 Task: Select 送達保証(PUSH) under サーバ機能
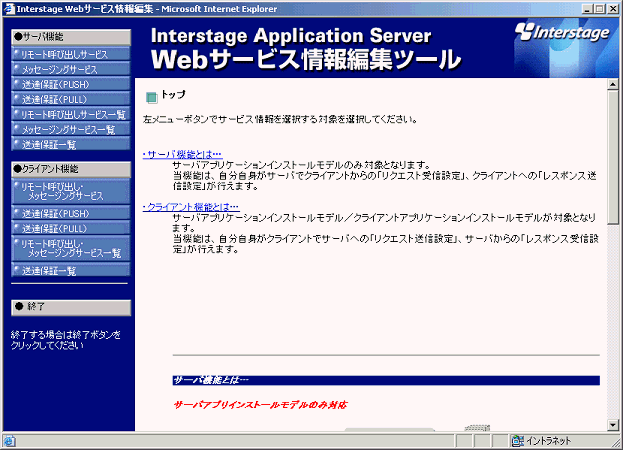71,84
